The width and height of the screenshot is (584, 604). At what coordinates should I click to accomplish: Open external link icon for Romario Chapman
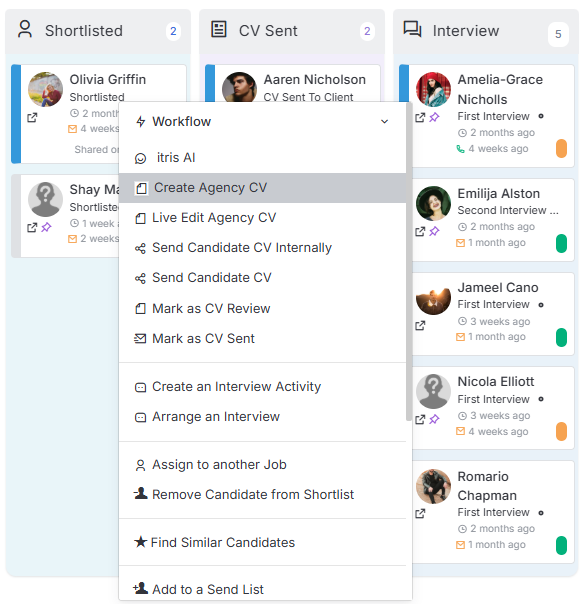coord(420,513)
